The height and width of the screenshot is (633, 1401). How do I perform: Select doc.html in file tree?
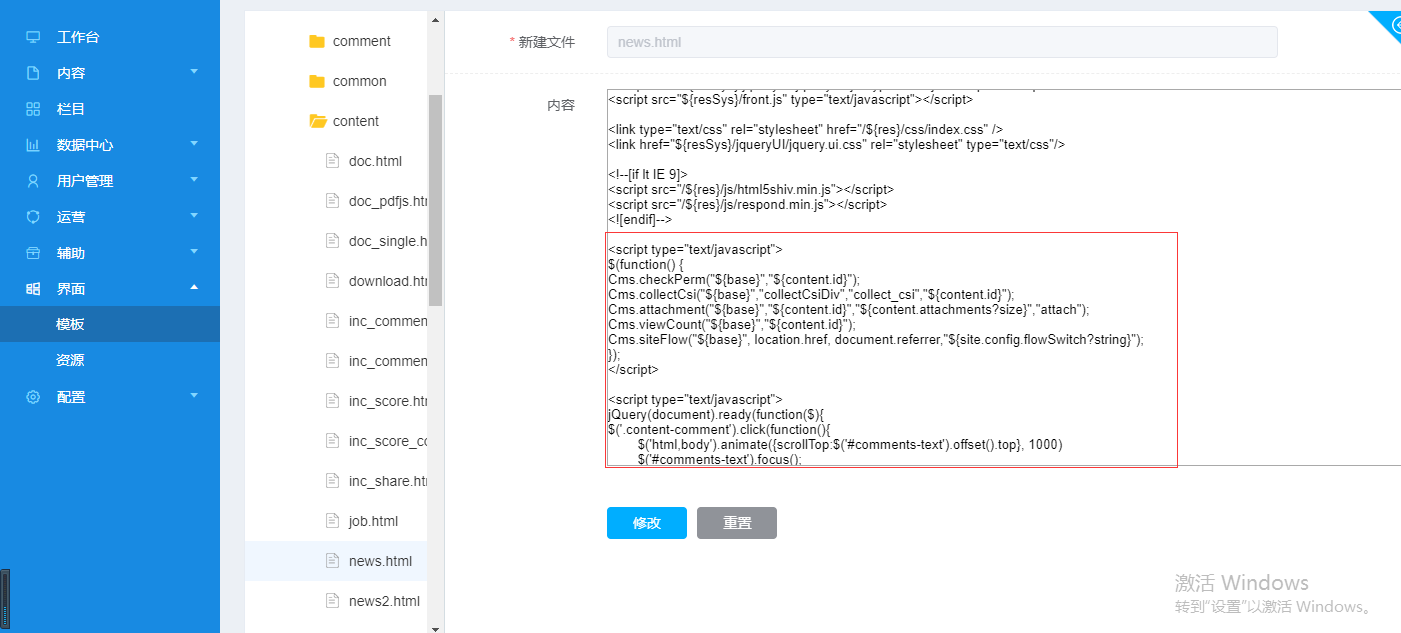coord(375,161)
